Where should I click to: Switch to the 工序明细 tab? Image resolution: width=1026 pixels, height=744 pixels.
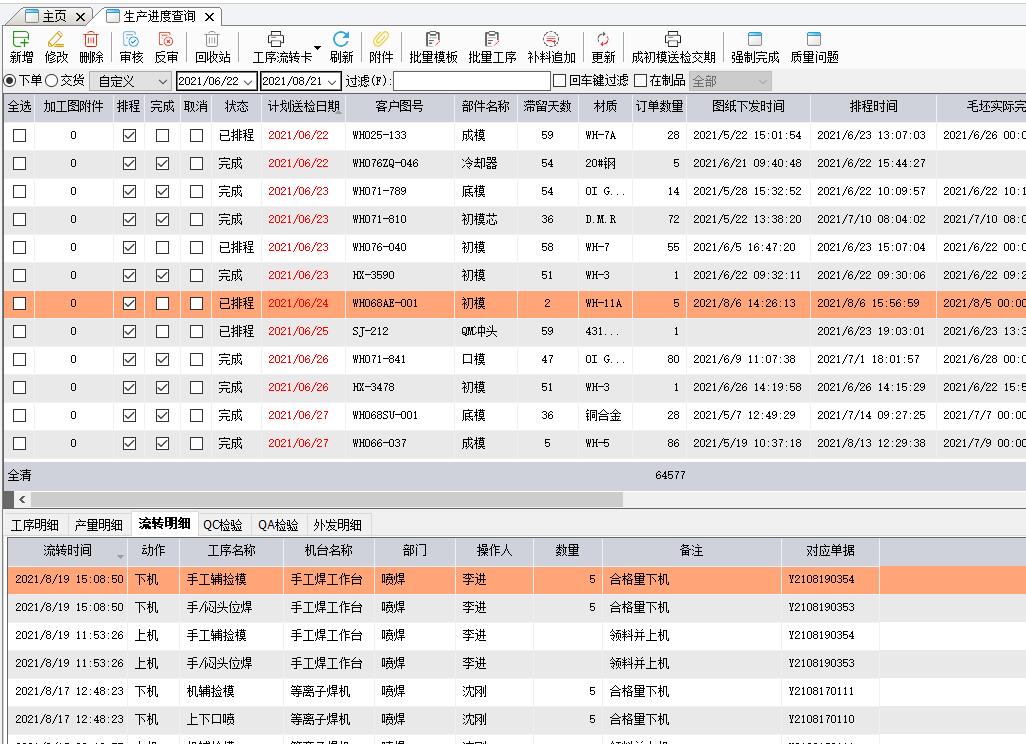tap(35, 525)
